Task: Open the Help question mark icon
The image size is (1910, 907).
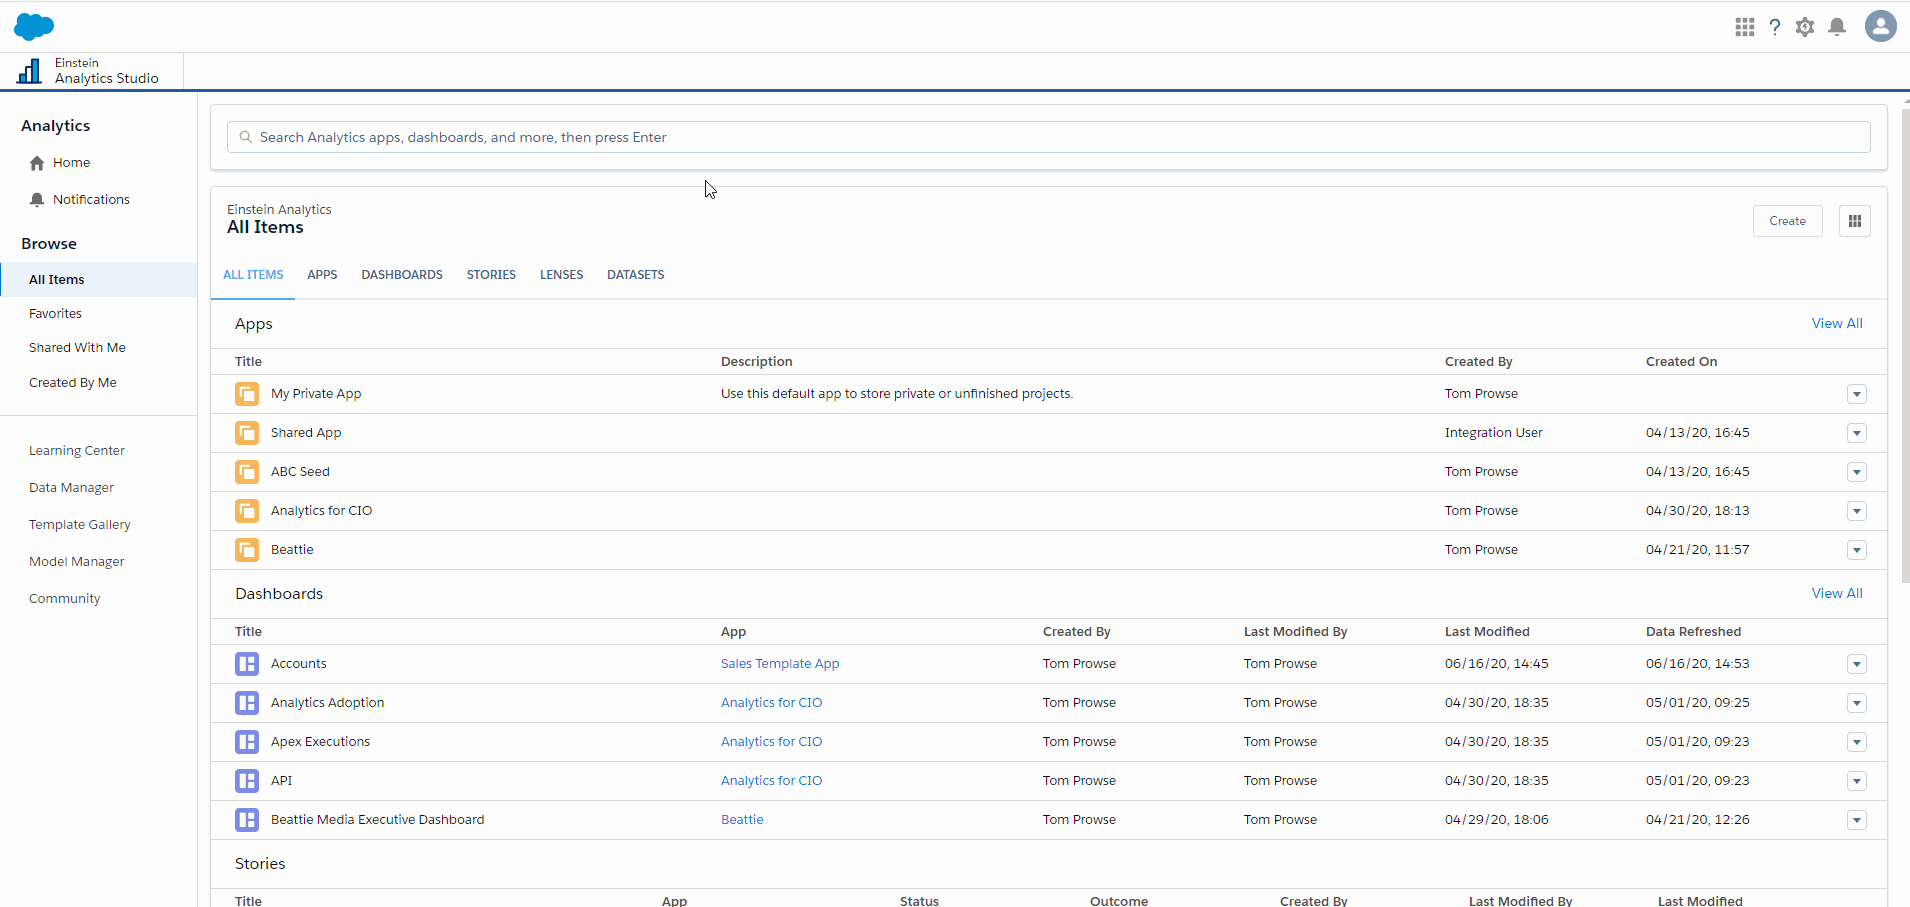Action: pyautogui.click(x=1775, y=27)
